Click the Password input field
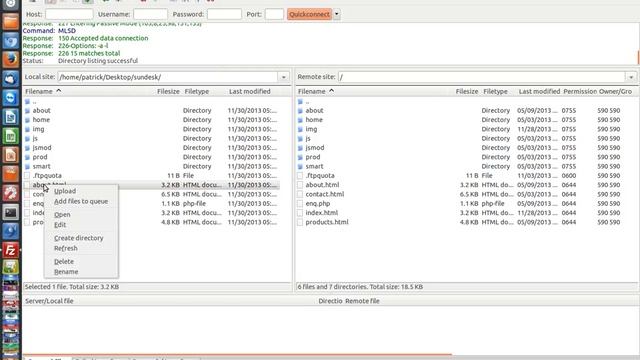640x360 pixels. [x=224, y=14]
